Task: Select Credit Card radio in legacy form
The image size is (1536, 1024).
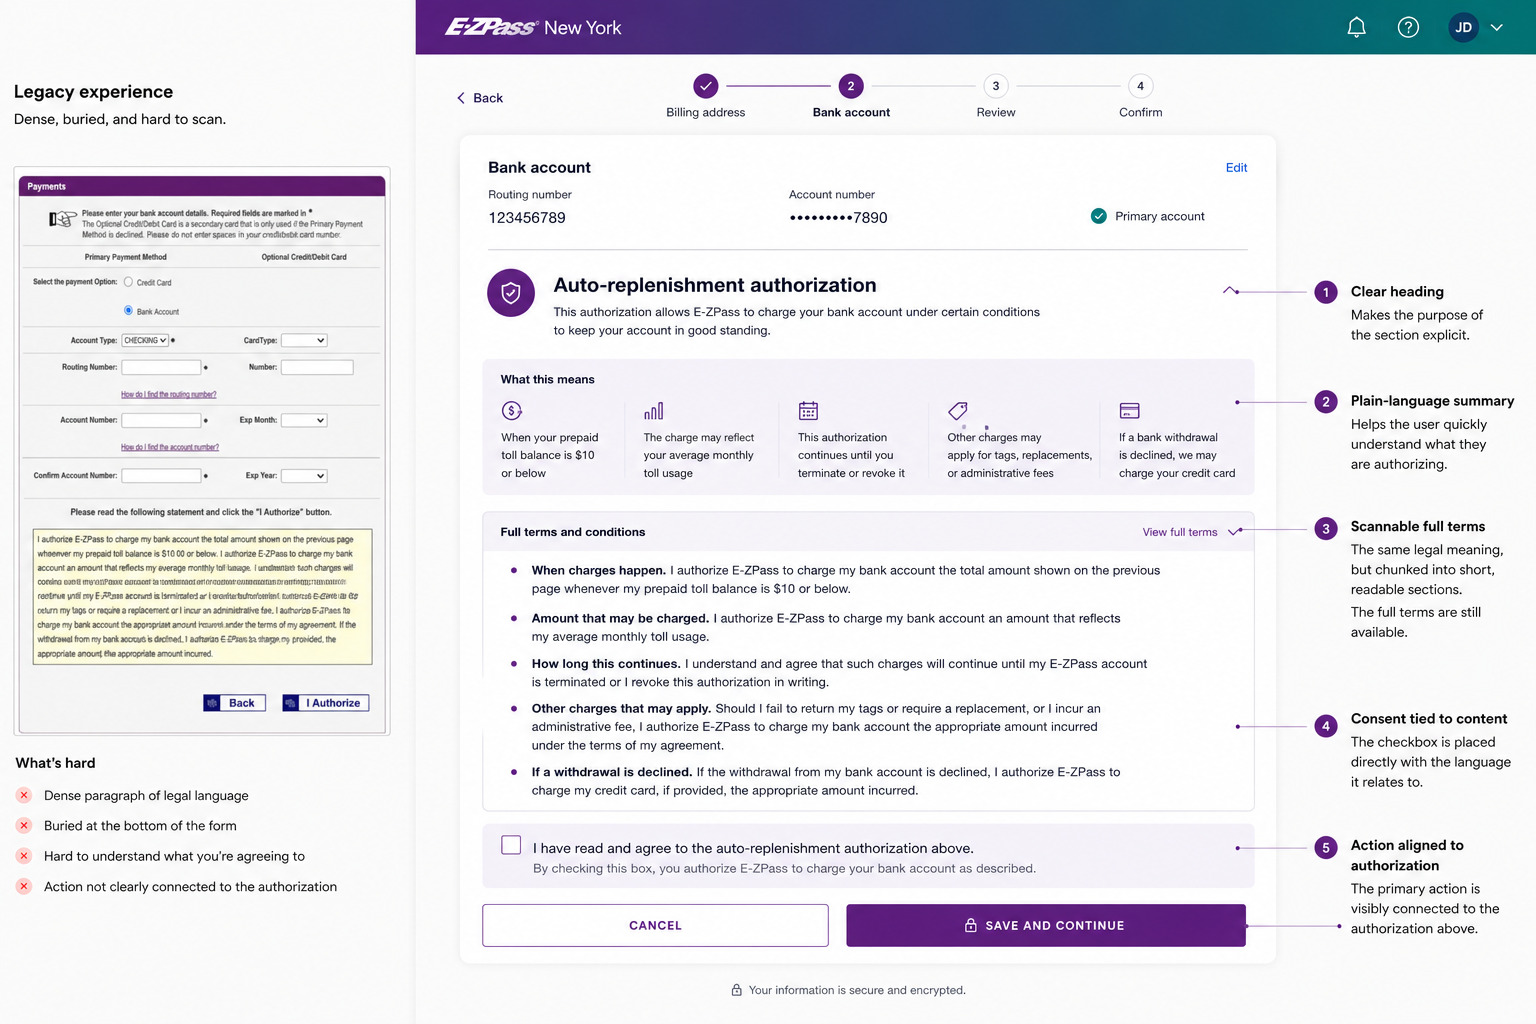Action: (128, 282)
